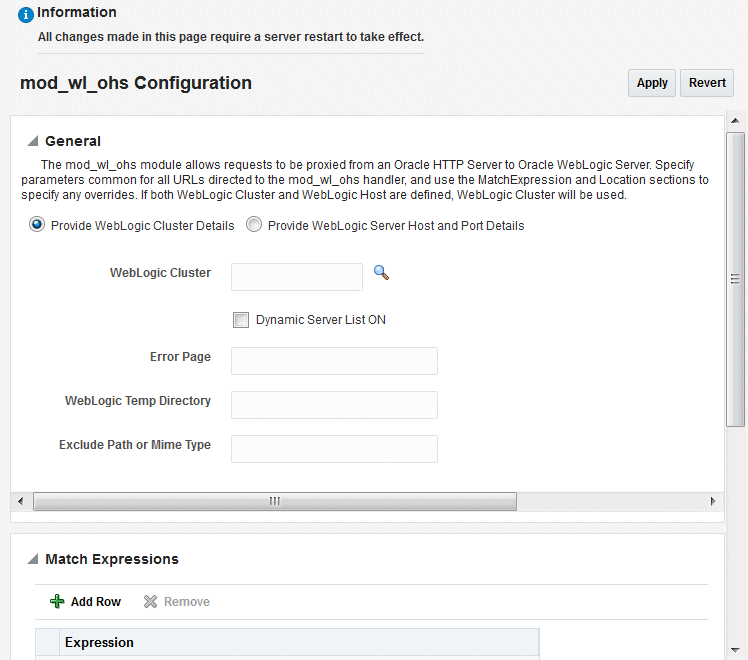Click the vertical scrollbar thumb
Image resolution: width=748 pixels, height=660 pixels.
735,279
